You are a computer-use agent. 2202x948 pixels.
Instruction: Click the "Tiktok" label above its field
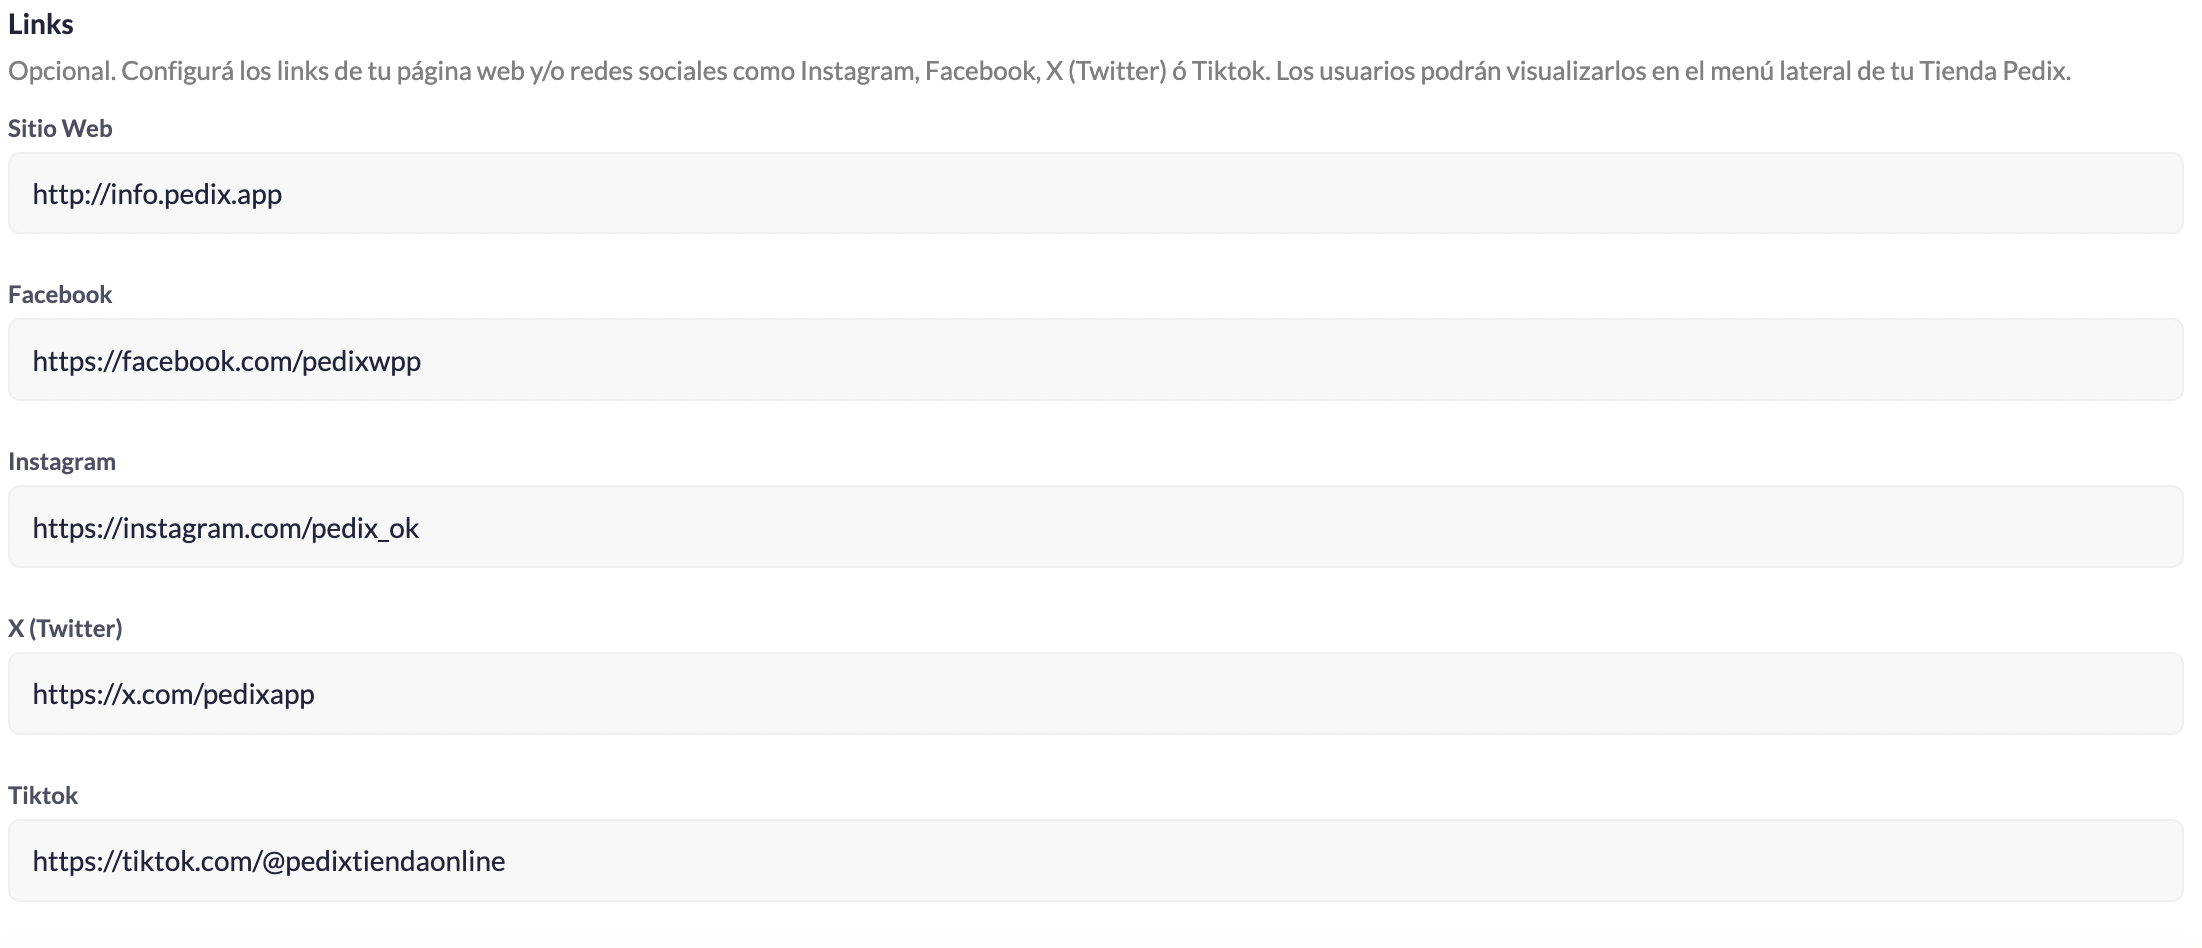[x=43, y=795]
